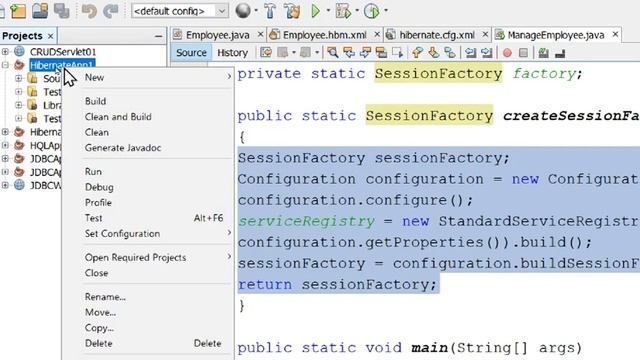Viewport: 640px width, 360px height.
Task: Open dropdown arrow beside browser globe
Action: pos(256,11)
